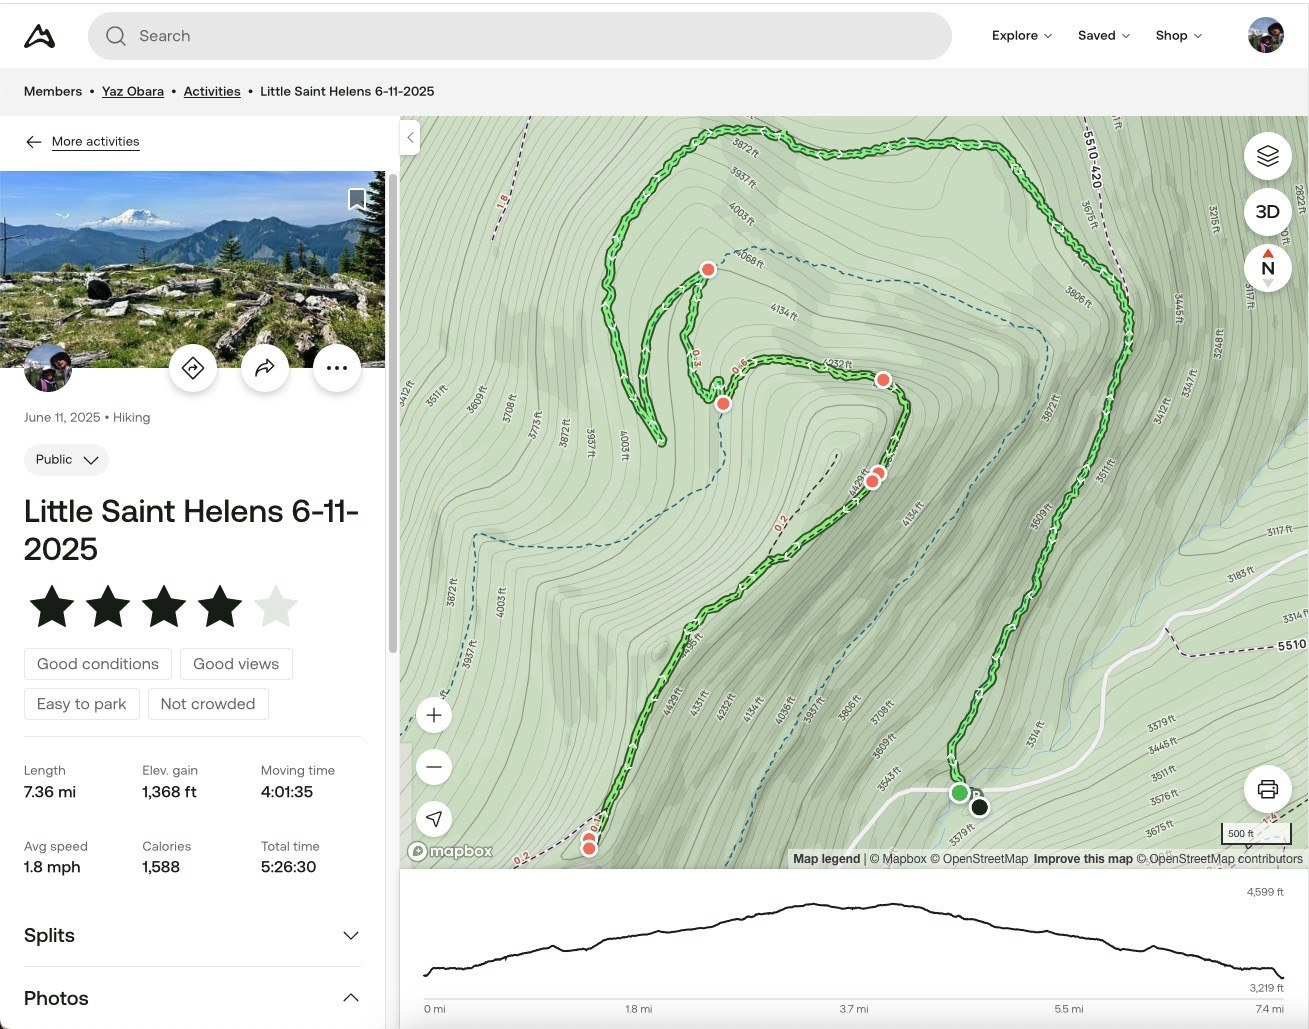
Task: Open the share activity button
Action: tap(265, 368)
